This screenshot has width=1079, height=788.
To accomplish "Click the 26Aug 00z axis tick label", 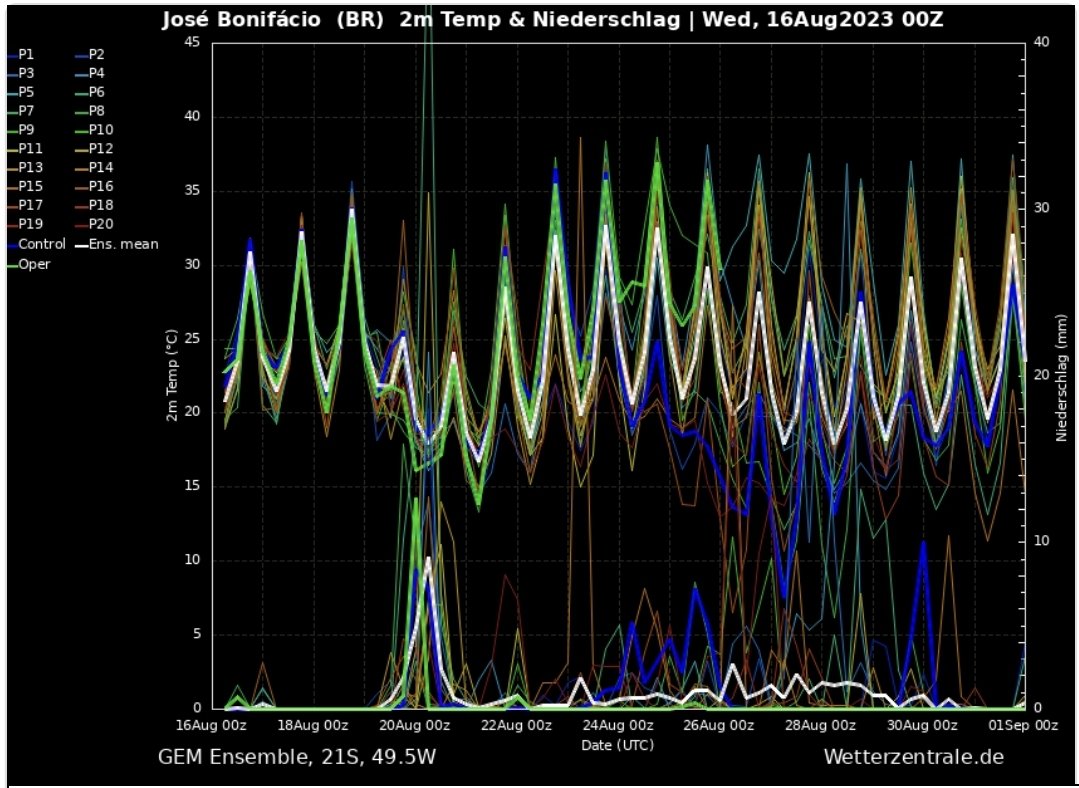I will (x=719, y=725).
